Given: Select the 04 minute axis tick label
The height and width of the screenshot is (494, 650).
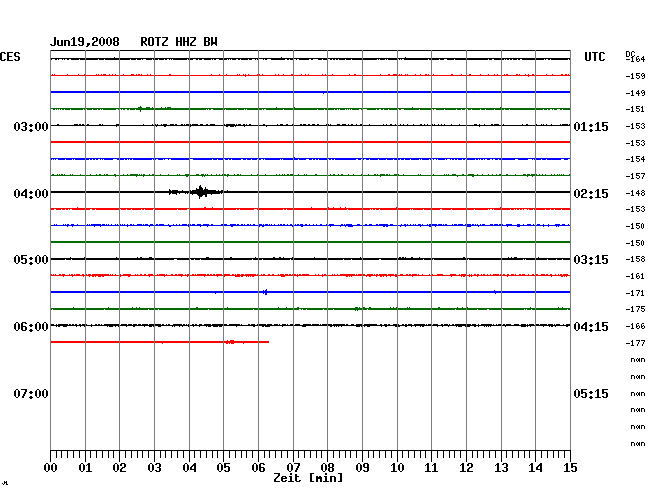Looking at the screenshot, I should click(189, 468).
